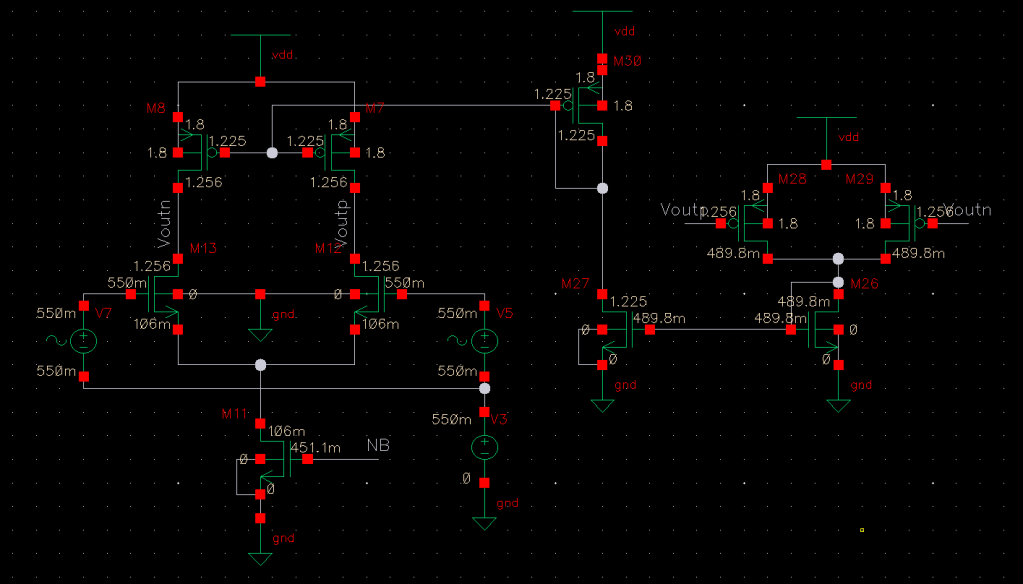Image resolution: width=1023 pixels, height=584 pixels.
Task: Select the V7 AC voltage source
Action: [84, 340]
